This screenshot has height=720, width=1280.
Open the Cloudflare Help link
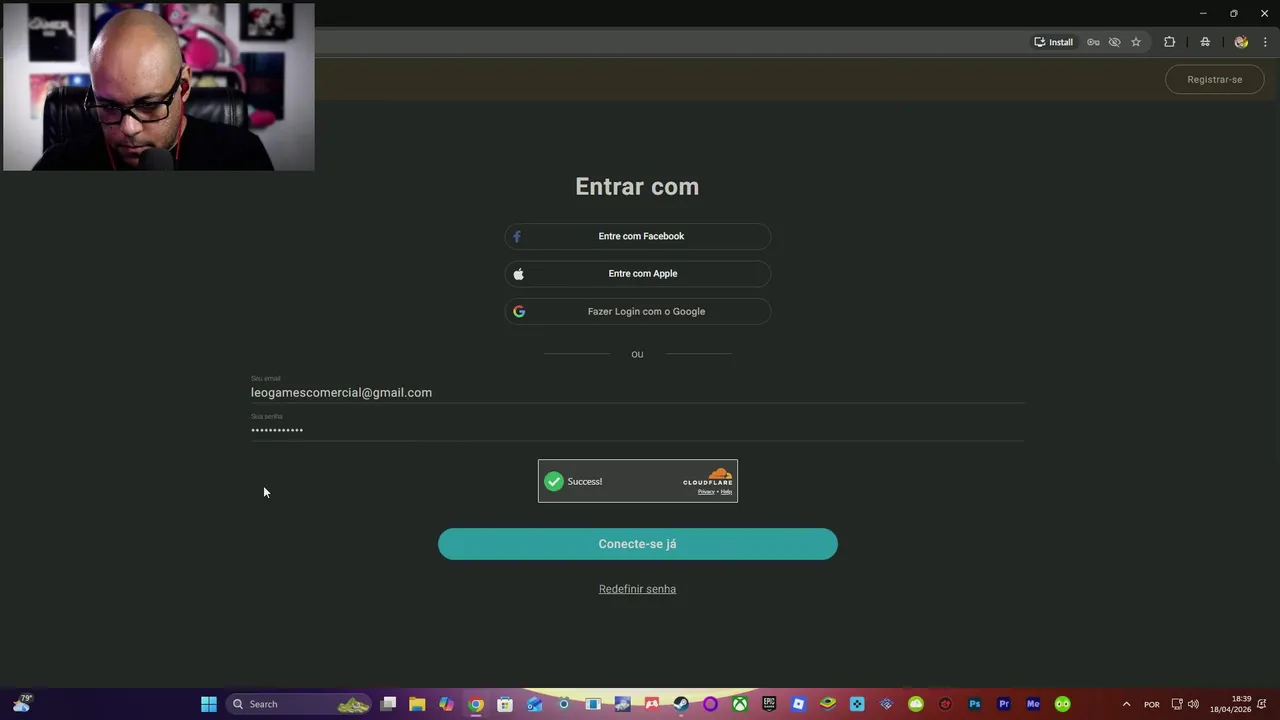pyautogui.click(x=727, y=492)
